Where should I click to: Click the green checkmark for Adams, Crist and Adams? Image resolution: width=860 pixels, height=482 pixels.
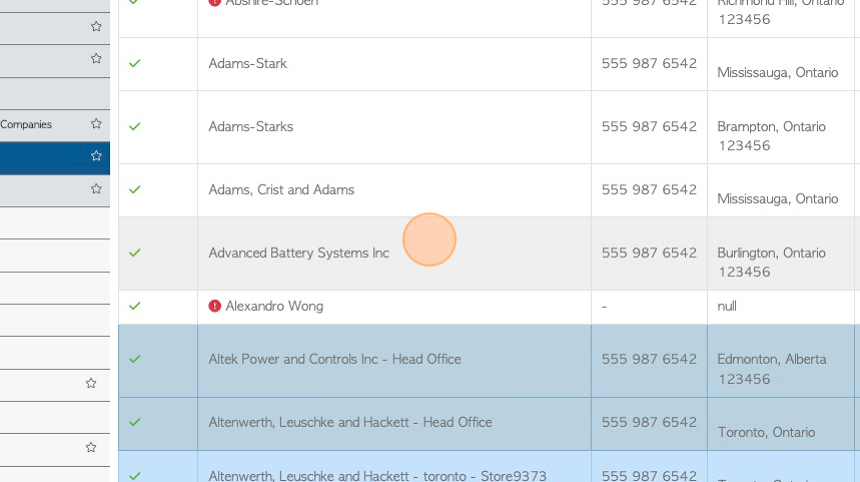(134, 190)
